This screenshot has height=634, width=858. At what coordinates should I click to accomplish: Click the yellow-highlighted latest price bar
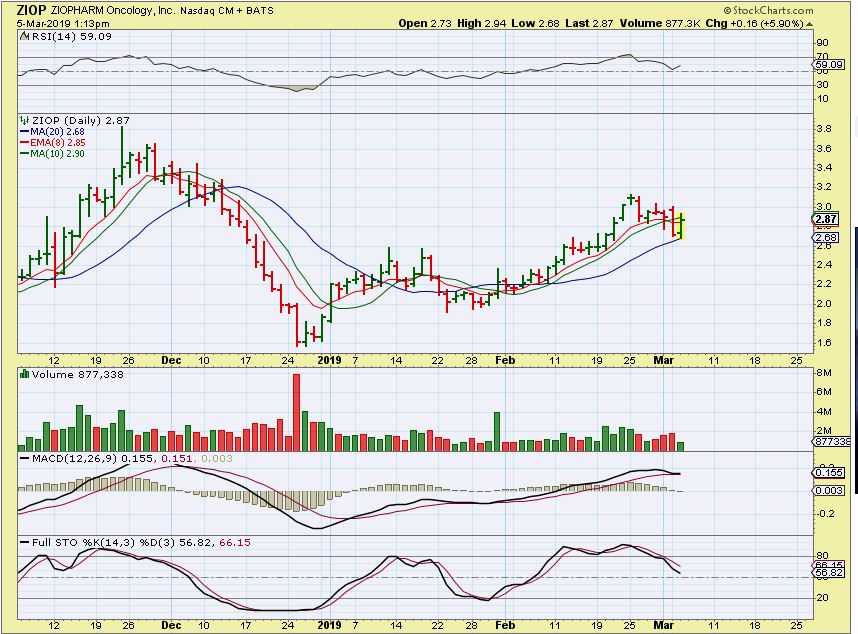681,226
